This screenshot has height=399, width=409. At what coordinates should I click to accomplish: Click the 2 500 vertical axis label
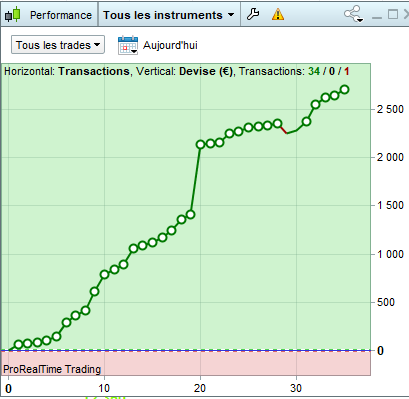pos(390,109)
